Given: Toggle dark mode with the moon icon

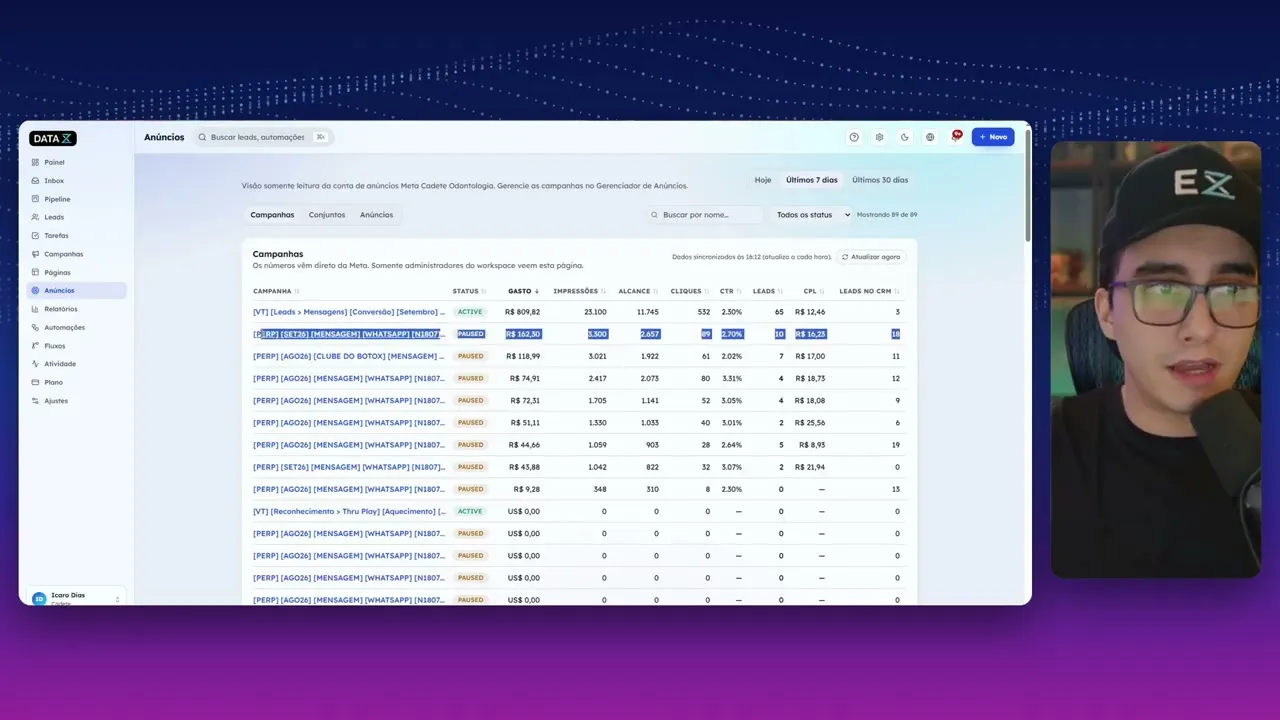Looking at the screenshot, I should pos(905,137).
